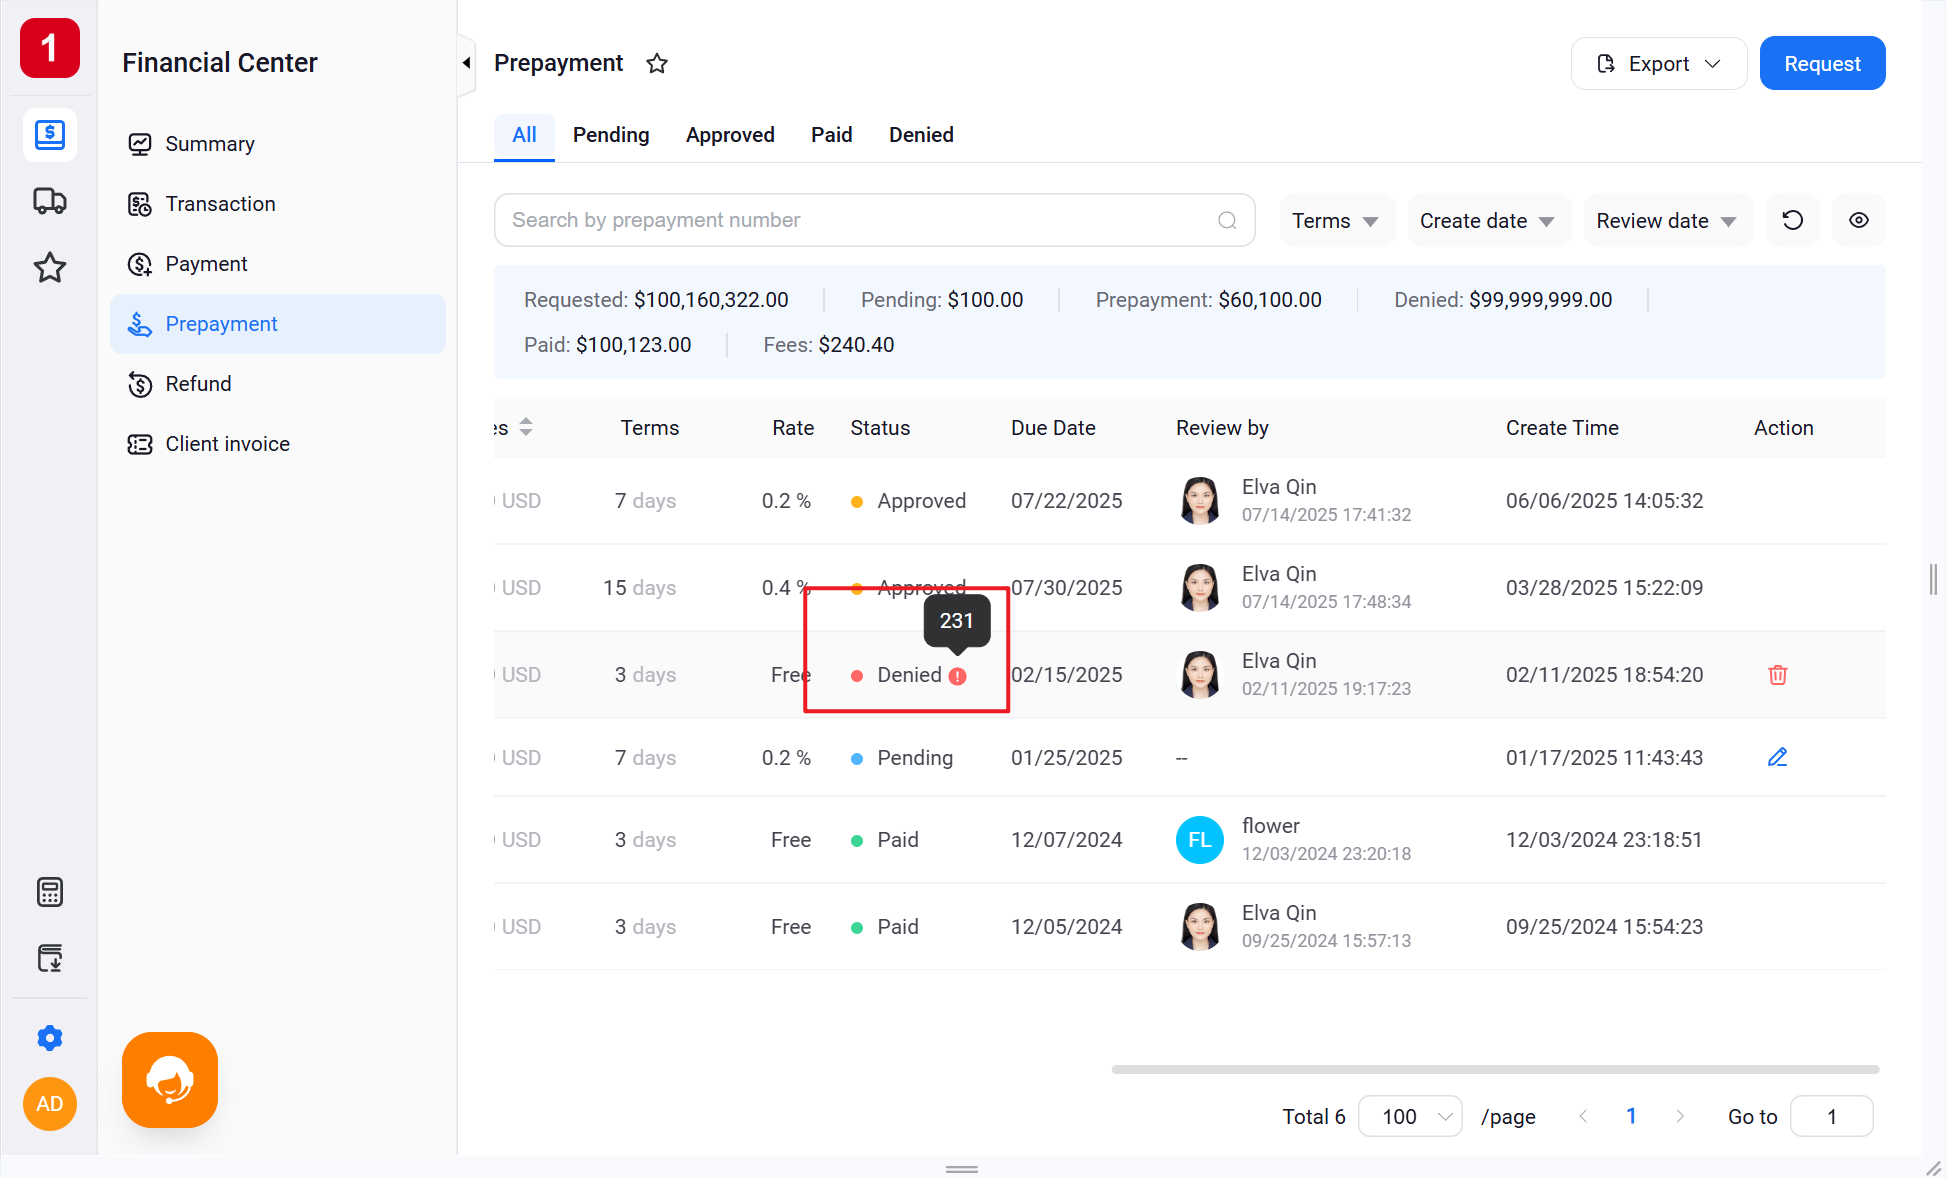Image resolution: width=1946 pixels, height=1178 pixels.
Task: Open favorites star in left rail
Action: pos(49,267)
